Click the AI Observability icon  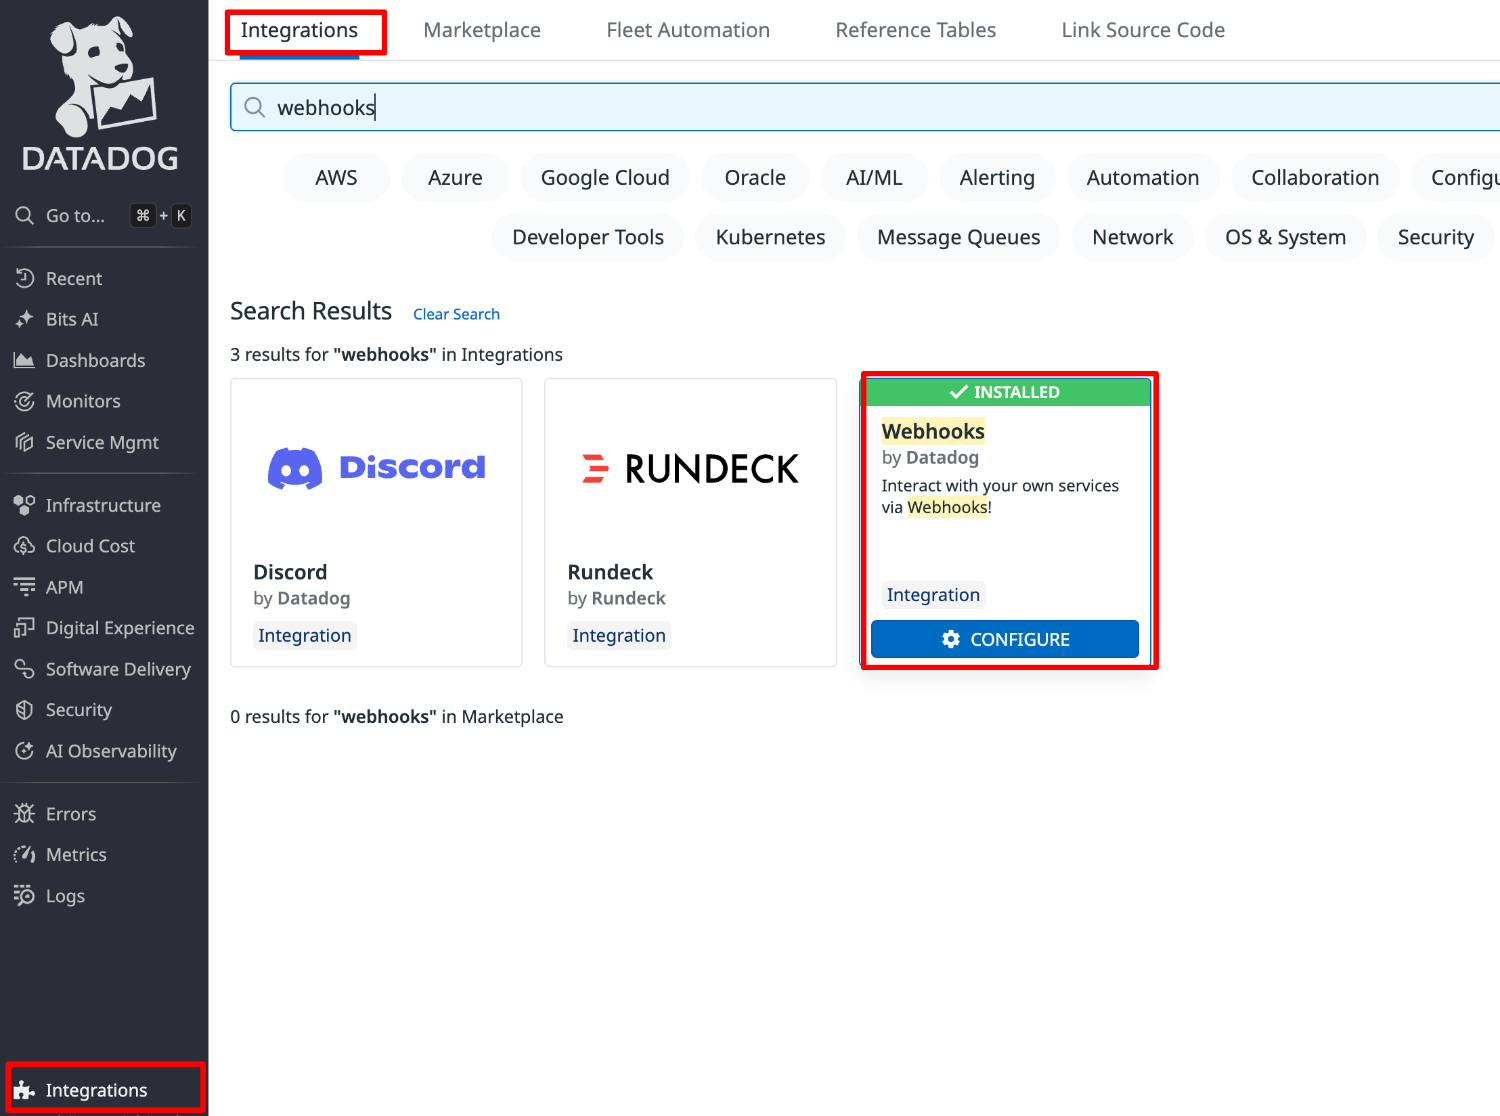(25, 751)
